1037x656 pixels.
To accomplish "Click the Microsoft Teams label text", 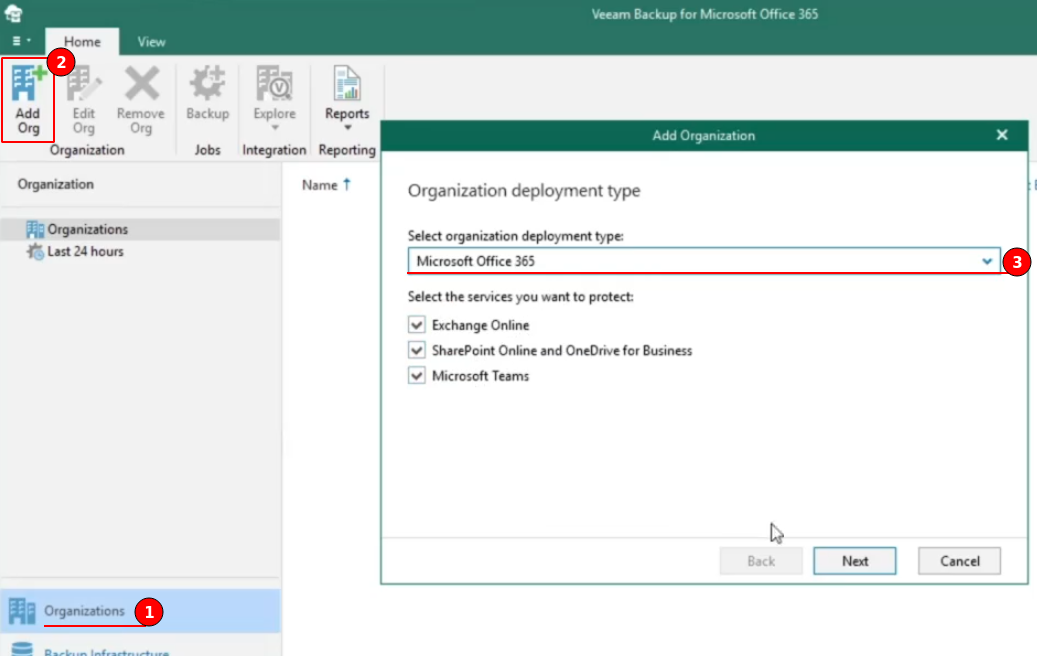I will 480,376.
